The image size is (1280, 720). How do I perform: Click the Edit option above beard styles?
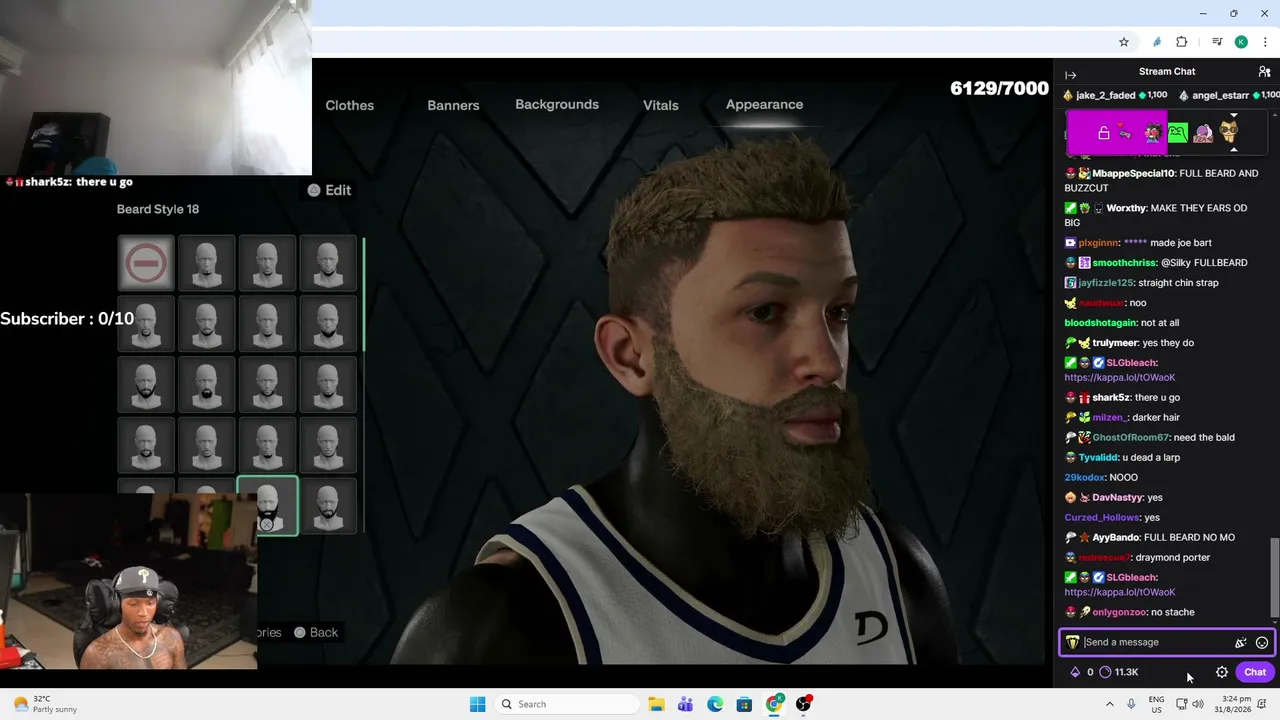coord(330,190)
